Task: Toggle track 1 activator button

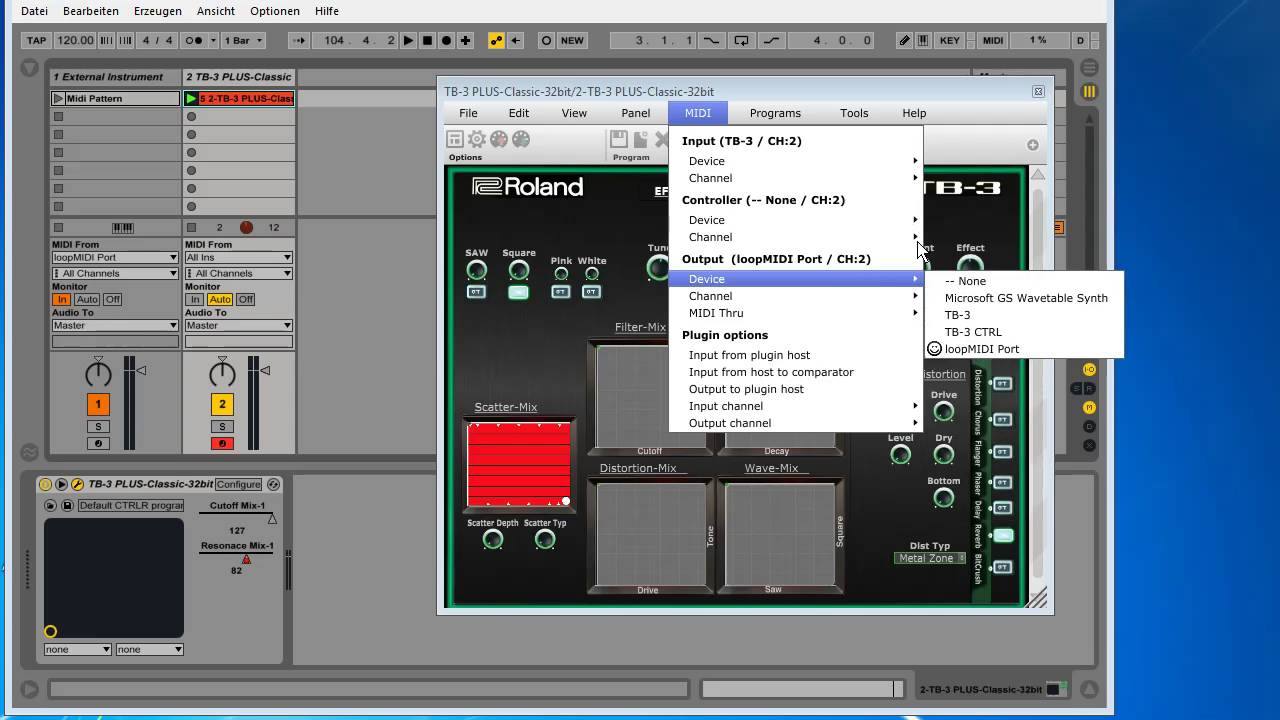Action: pyautogui.click(x=98, y=404)
